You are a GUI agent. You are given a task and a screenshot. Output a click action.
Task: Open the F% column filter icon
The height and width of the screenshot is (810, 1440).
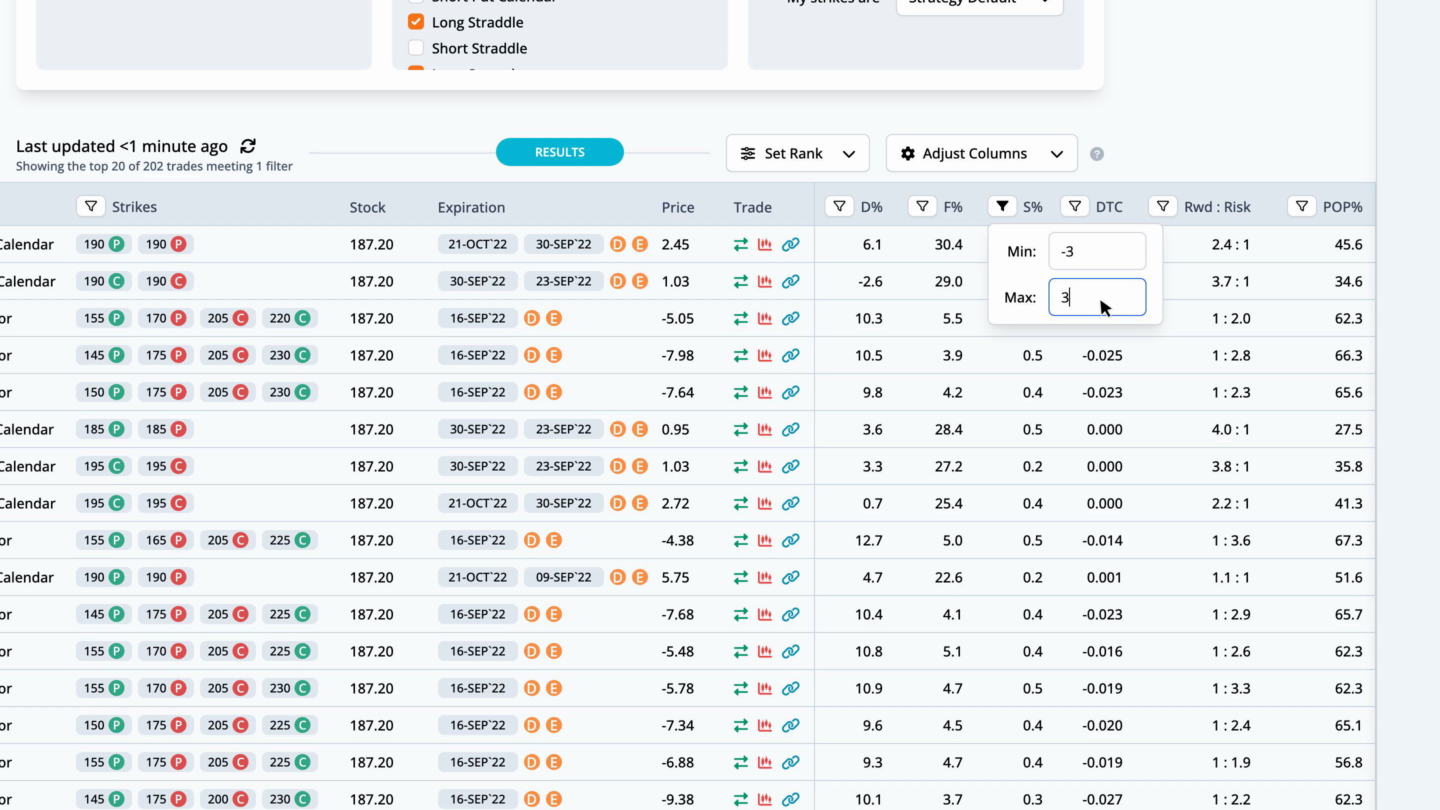click(x=922, y=207)
